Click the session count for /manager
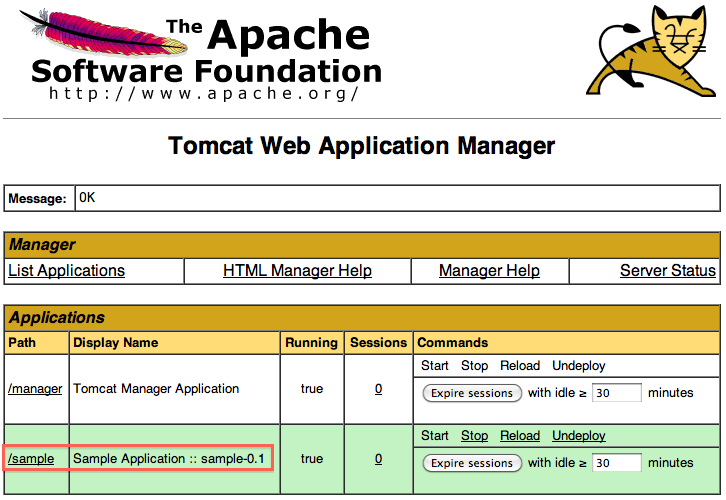Viewport: 726px width, 500px height. pos(378,389)
